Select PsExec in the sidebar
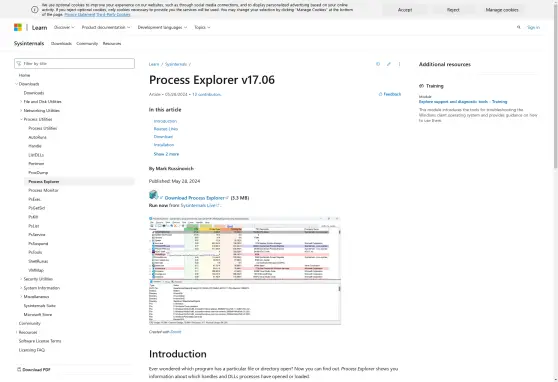 35,199
